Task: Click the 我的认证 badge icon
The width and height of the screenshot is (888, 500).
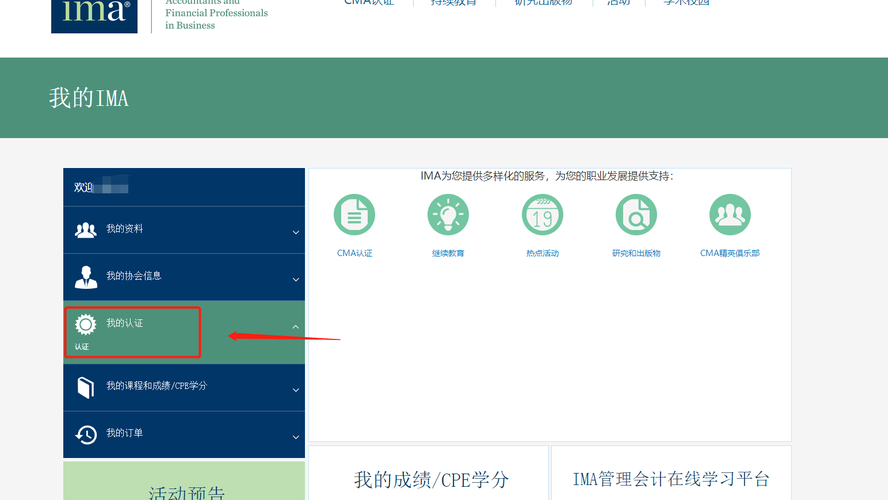Action: (86, 324)
